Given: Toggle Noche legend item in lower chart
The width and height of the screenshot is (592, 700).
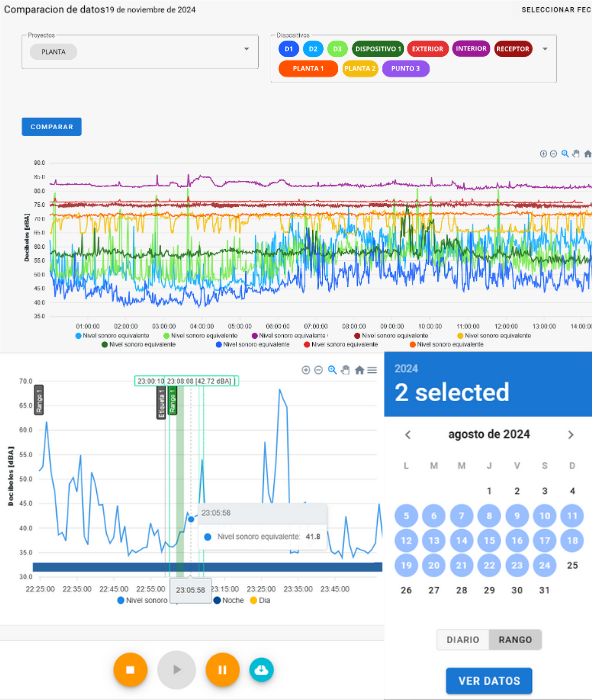Looking at the screenshot, I should click(229, 600).
